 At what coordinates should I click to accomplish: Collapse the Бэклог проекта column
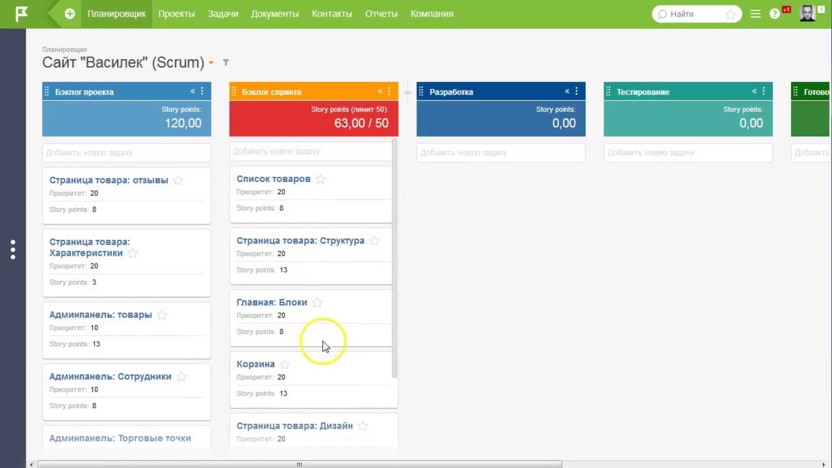click(x=193, y=91)
